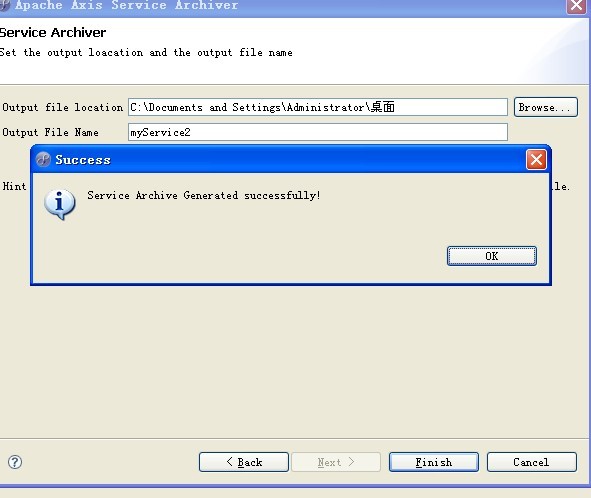Click the Back button
The image size is (591, 498).
click(244, 462)
